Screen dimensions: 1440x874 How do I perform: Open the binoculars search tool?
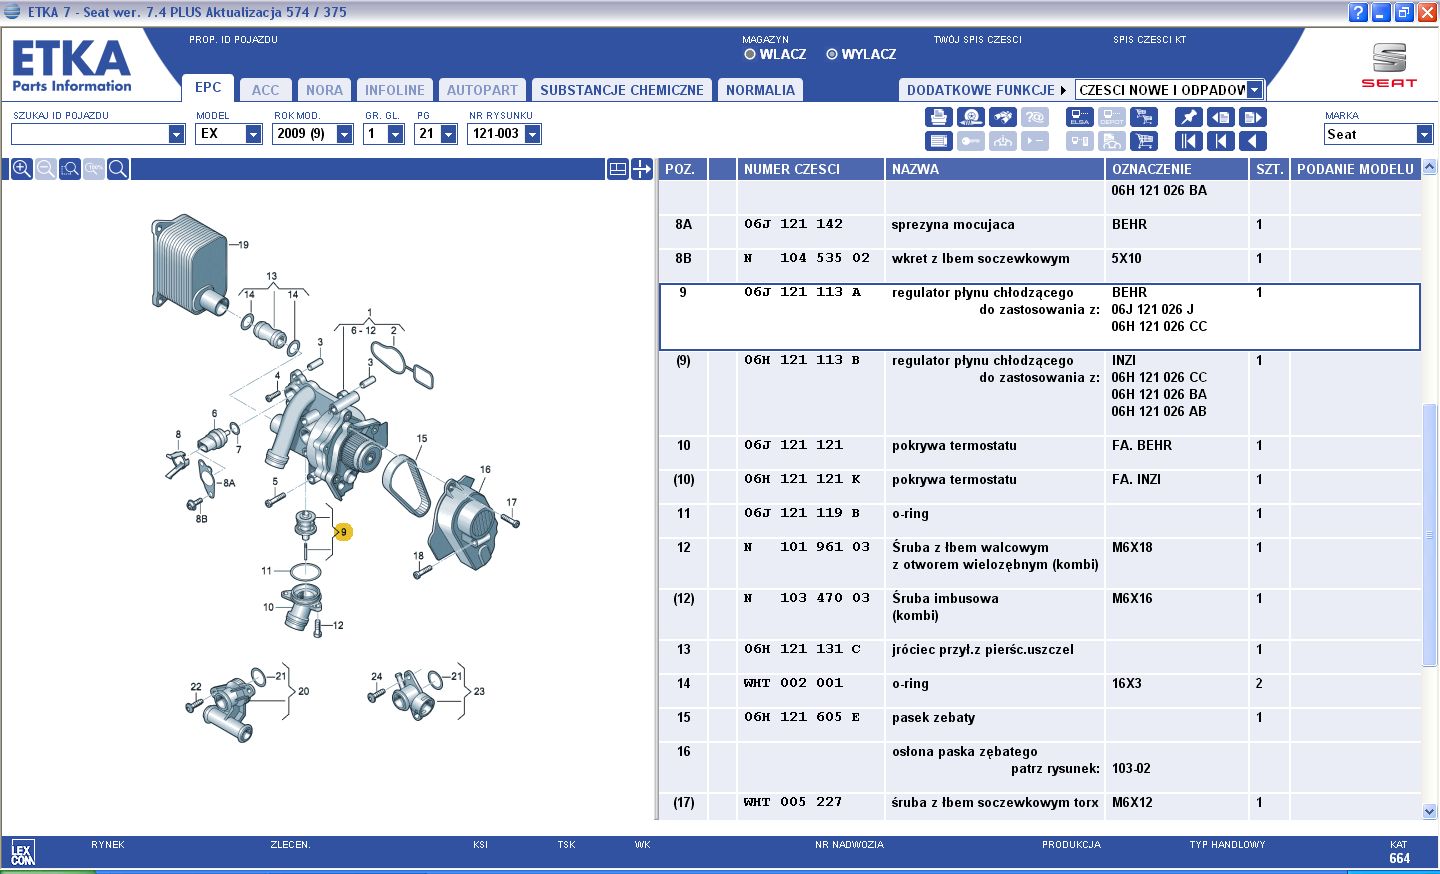(1003, 117)
